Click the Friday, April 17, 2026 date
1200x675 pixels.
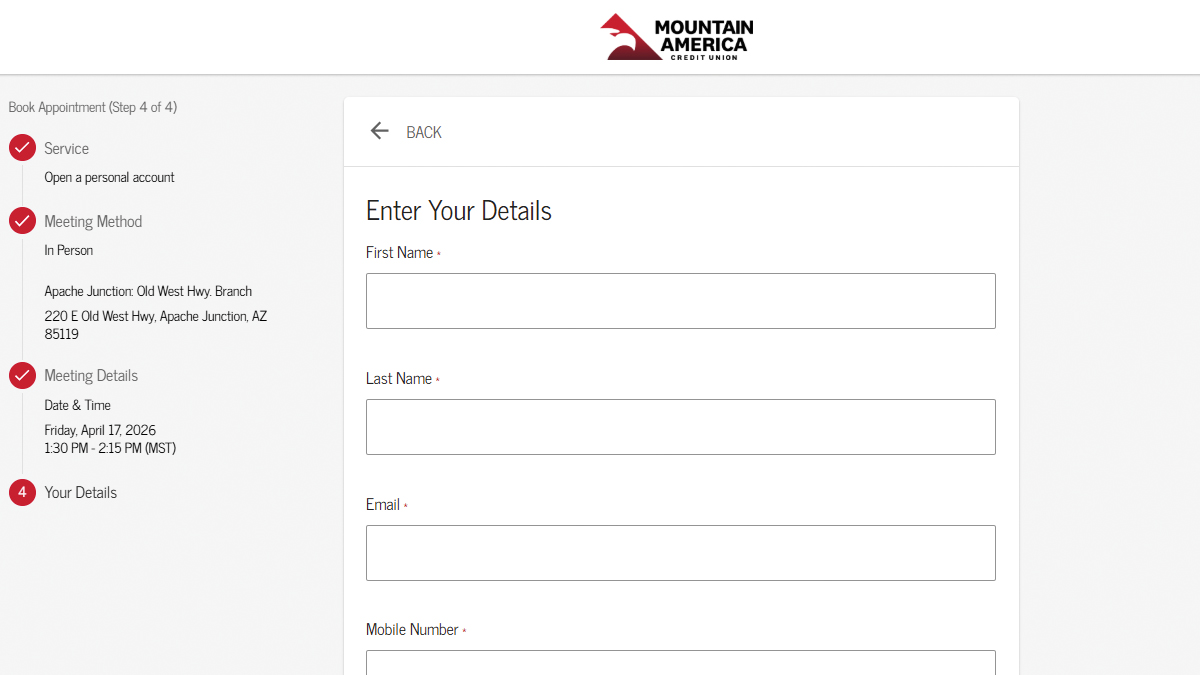(100, 430)
